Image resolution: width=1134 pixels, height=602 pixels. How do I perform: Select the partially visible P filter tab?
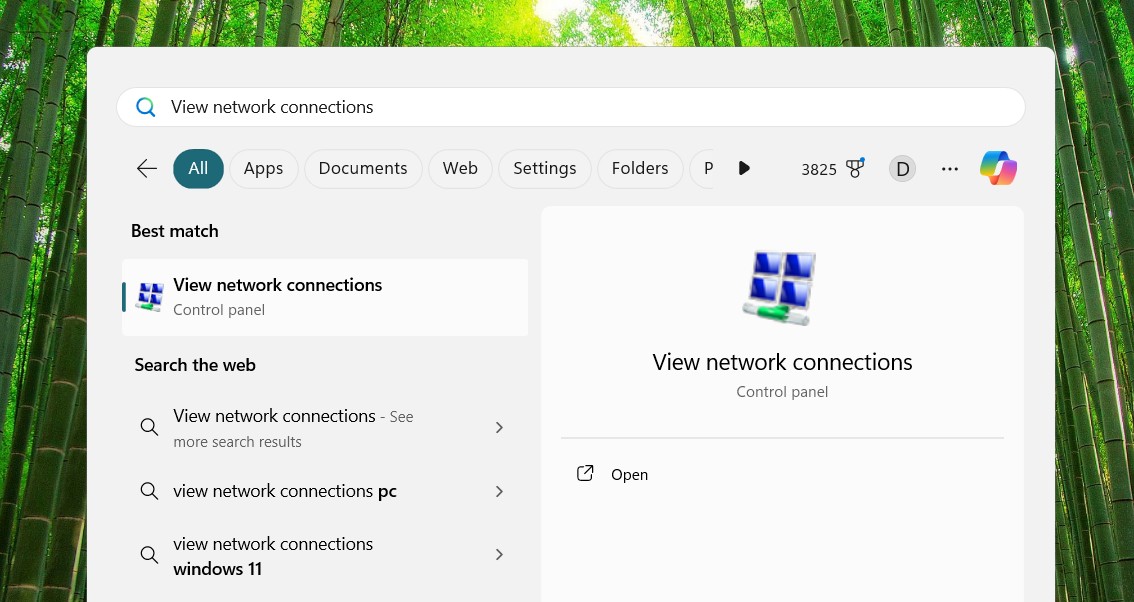point(703,169)
